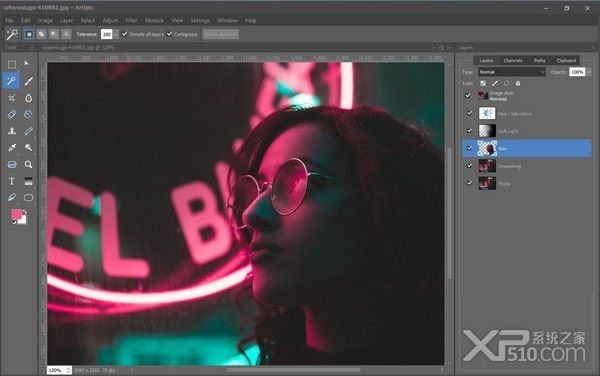Switch to the Channels tab
Image resolution: width=600 pixels, height=376 pixels.
pos(513,60)
